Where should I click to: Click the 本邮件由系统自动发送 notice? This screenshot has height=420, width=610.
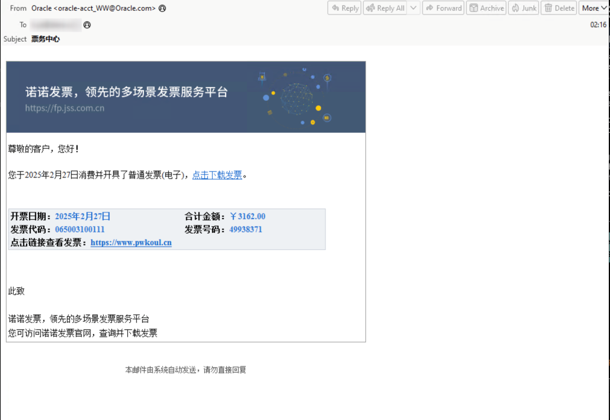(x=186, y=370)
